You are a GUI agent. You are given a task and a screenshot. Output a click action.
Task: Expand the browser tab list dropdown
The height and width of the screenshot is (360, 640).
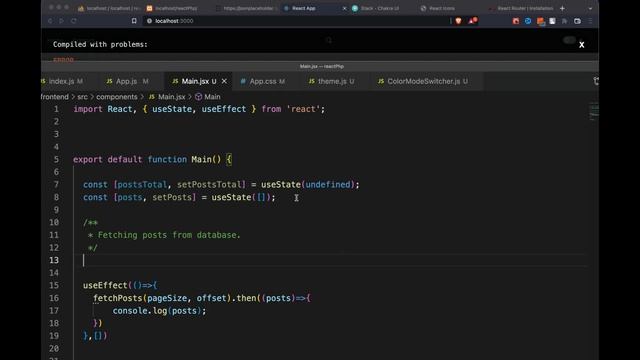click(590, 8)
